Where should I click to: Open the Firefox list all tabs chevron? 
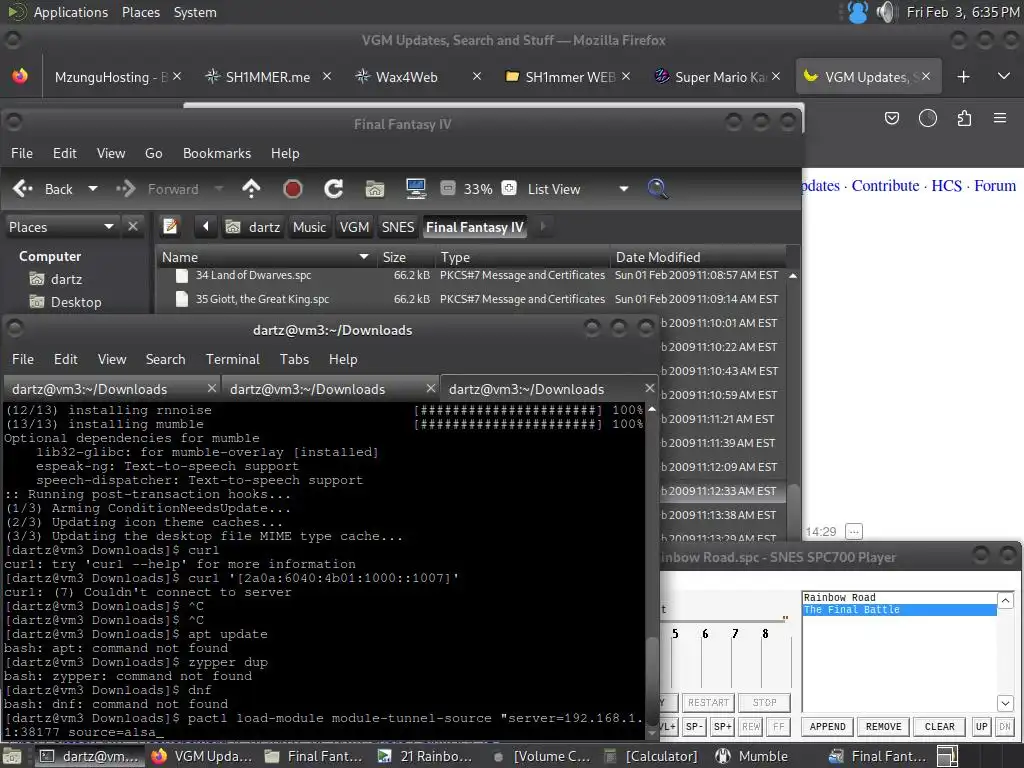tap(1004, 76)
